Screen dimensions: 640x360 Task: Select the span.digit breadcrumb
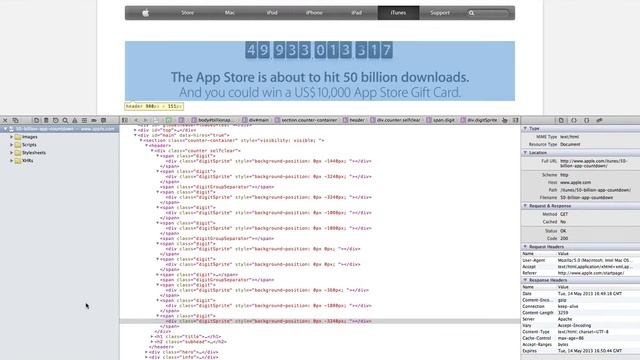click(441, 120)
